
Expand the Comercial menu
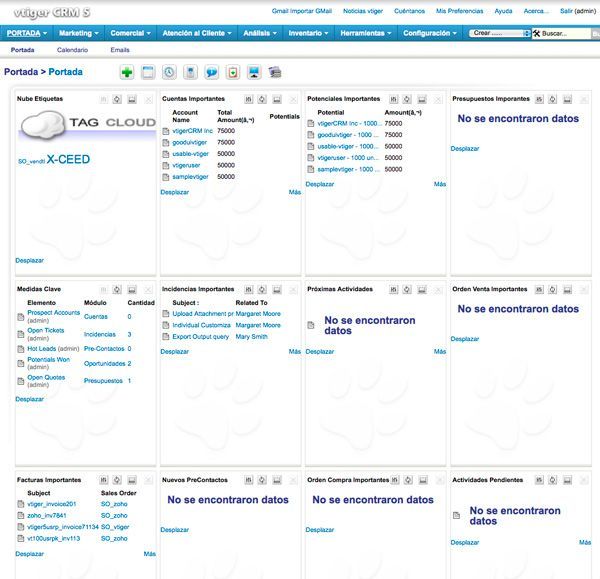tap(130, 33)
